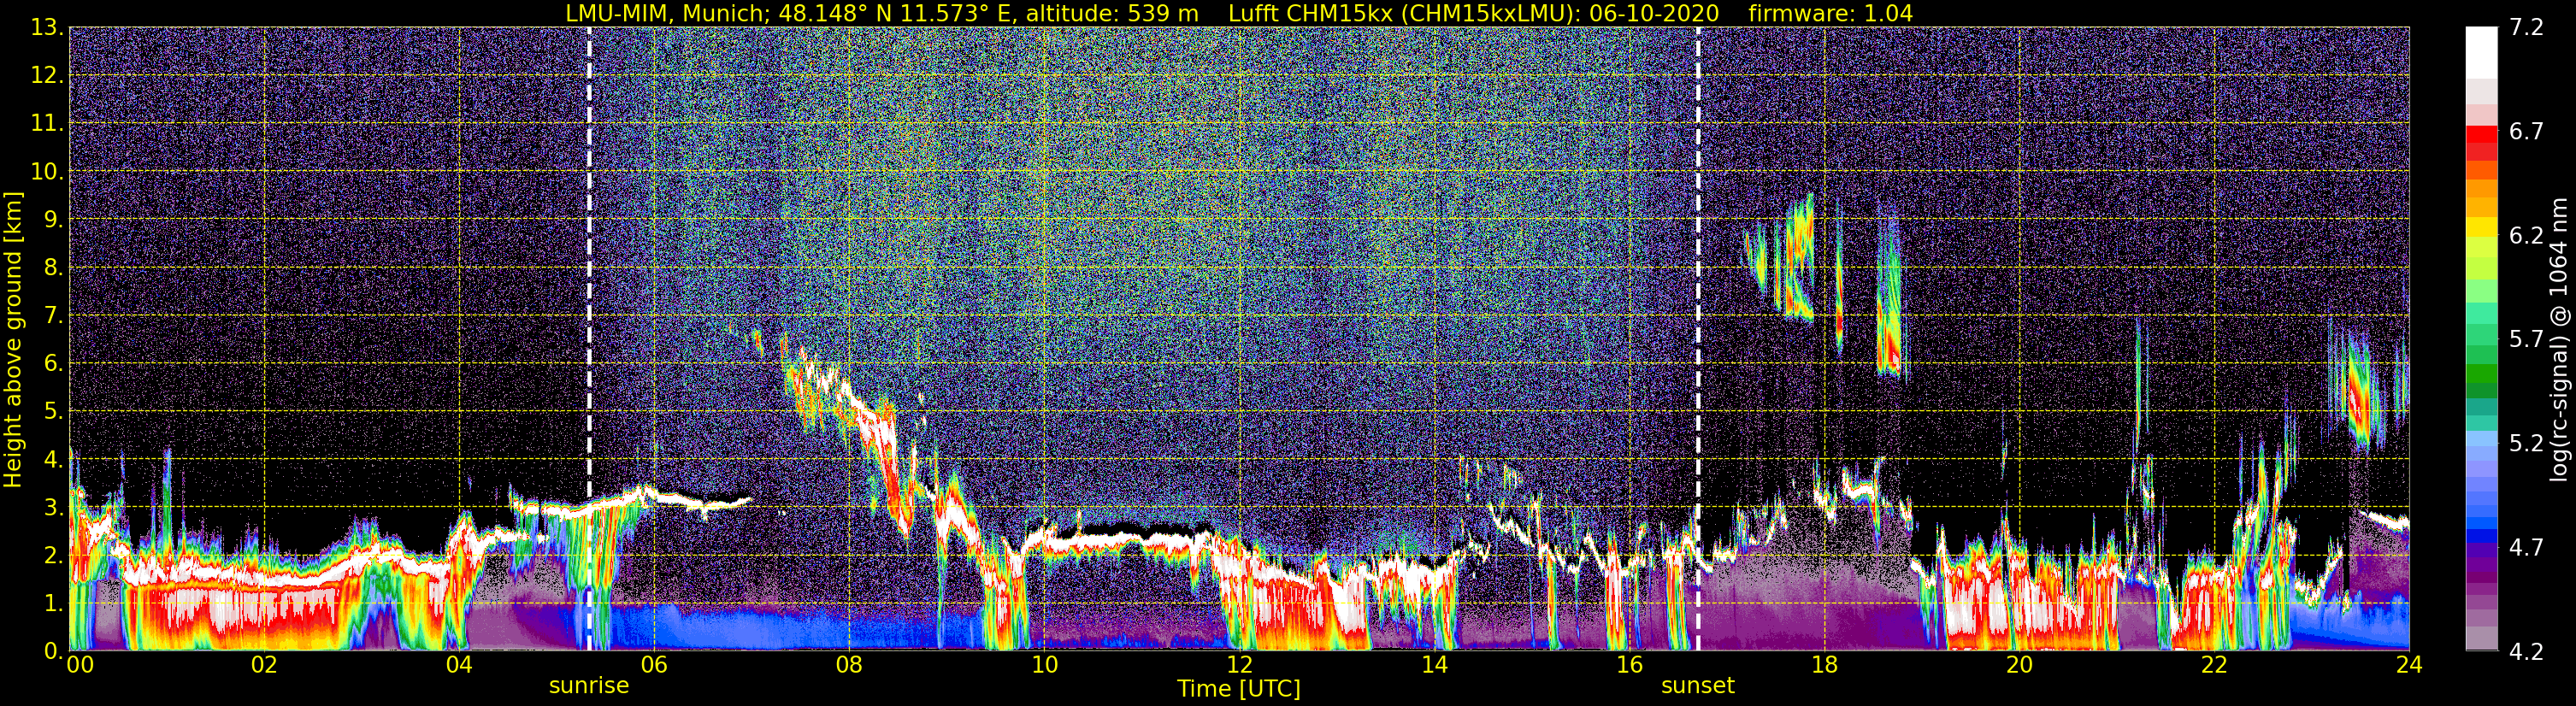Click the time tick label '20'

point(2019,666)
